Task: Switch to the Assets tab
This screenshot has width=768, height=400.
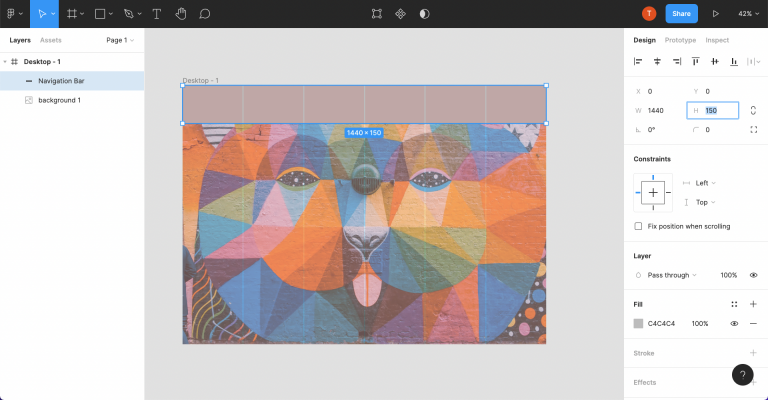Action: pos(50,40)
